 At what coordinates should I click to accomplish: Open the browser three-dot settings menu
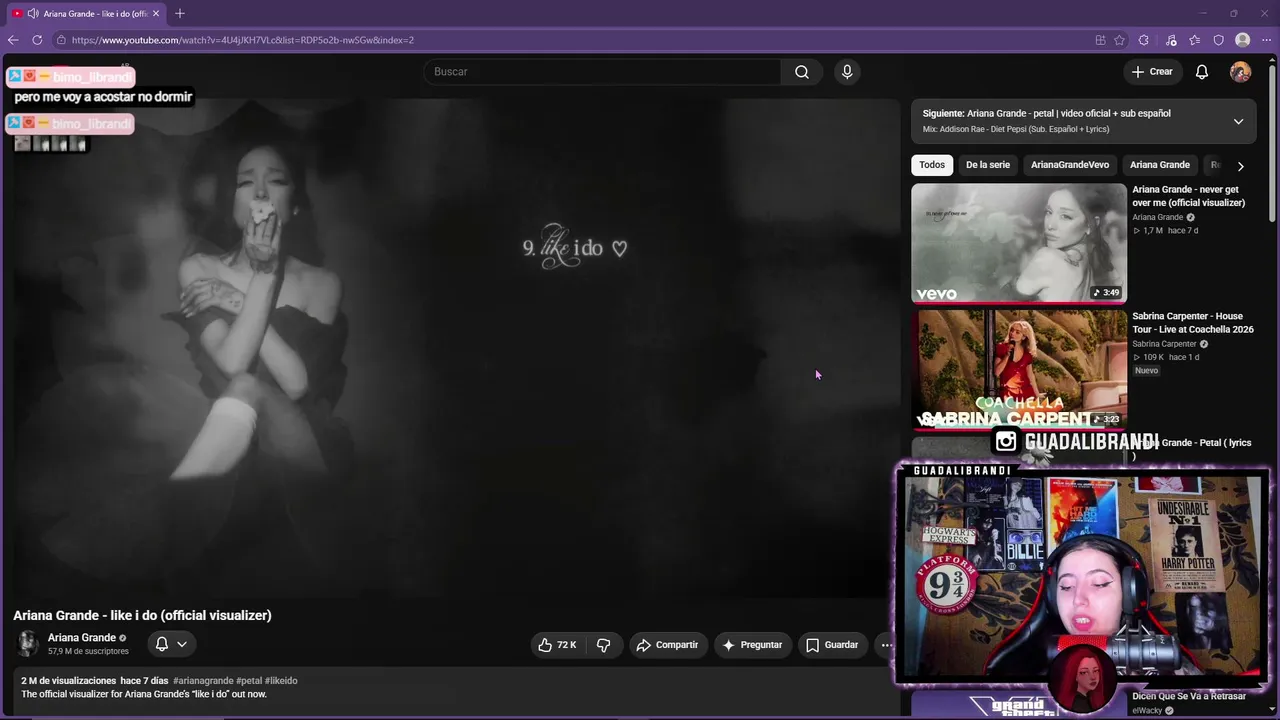point(1267,40)
